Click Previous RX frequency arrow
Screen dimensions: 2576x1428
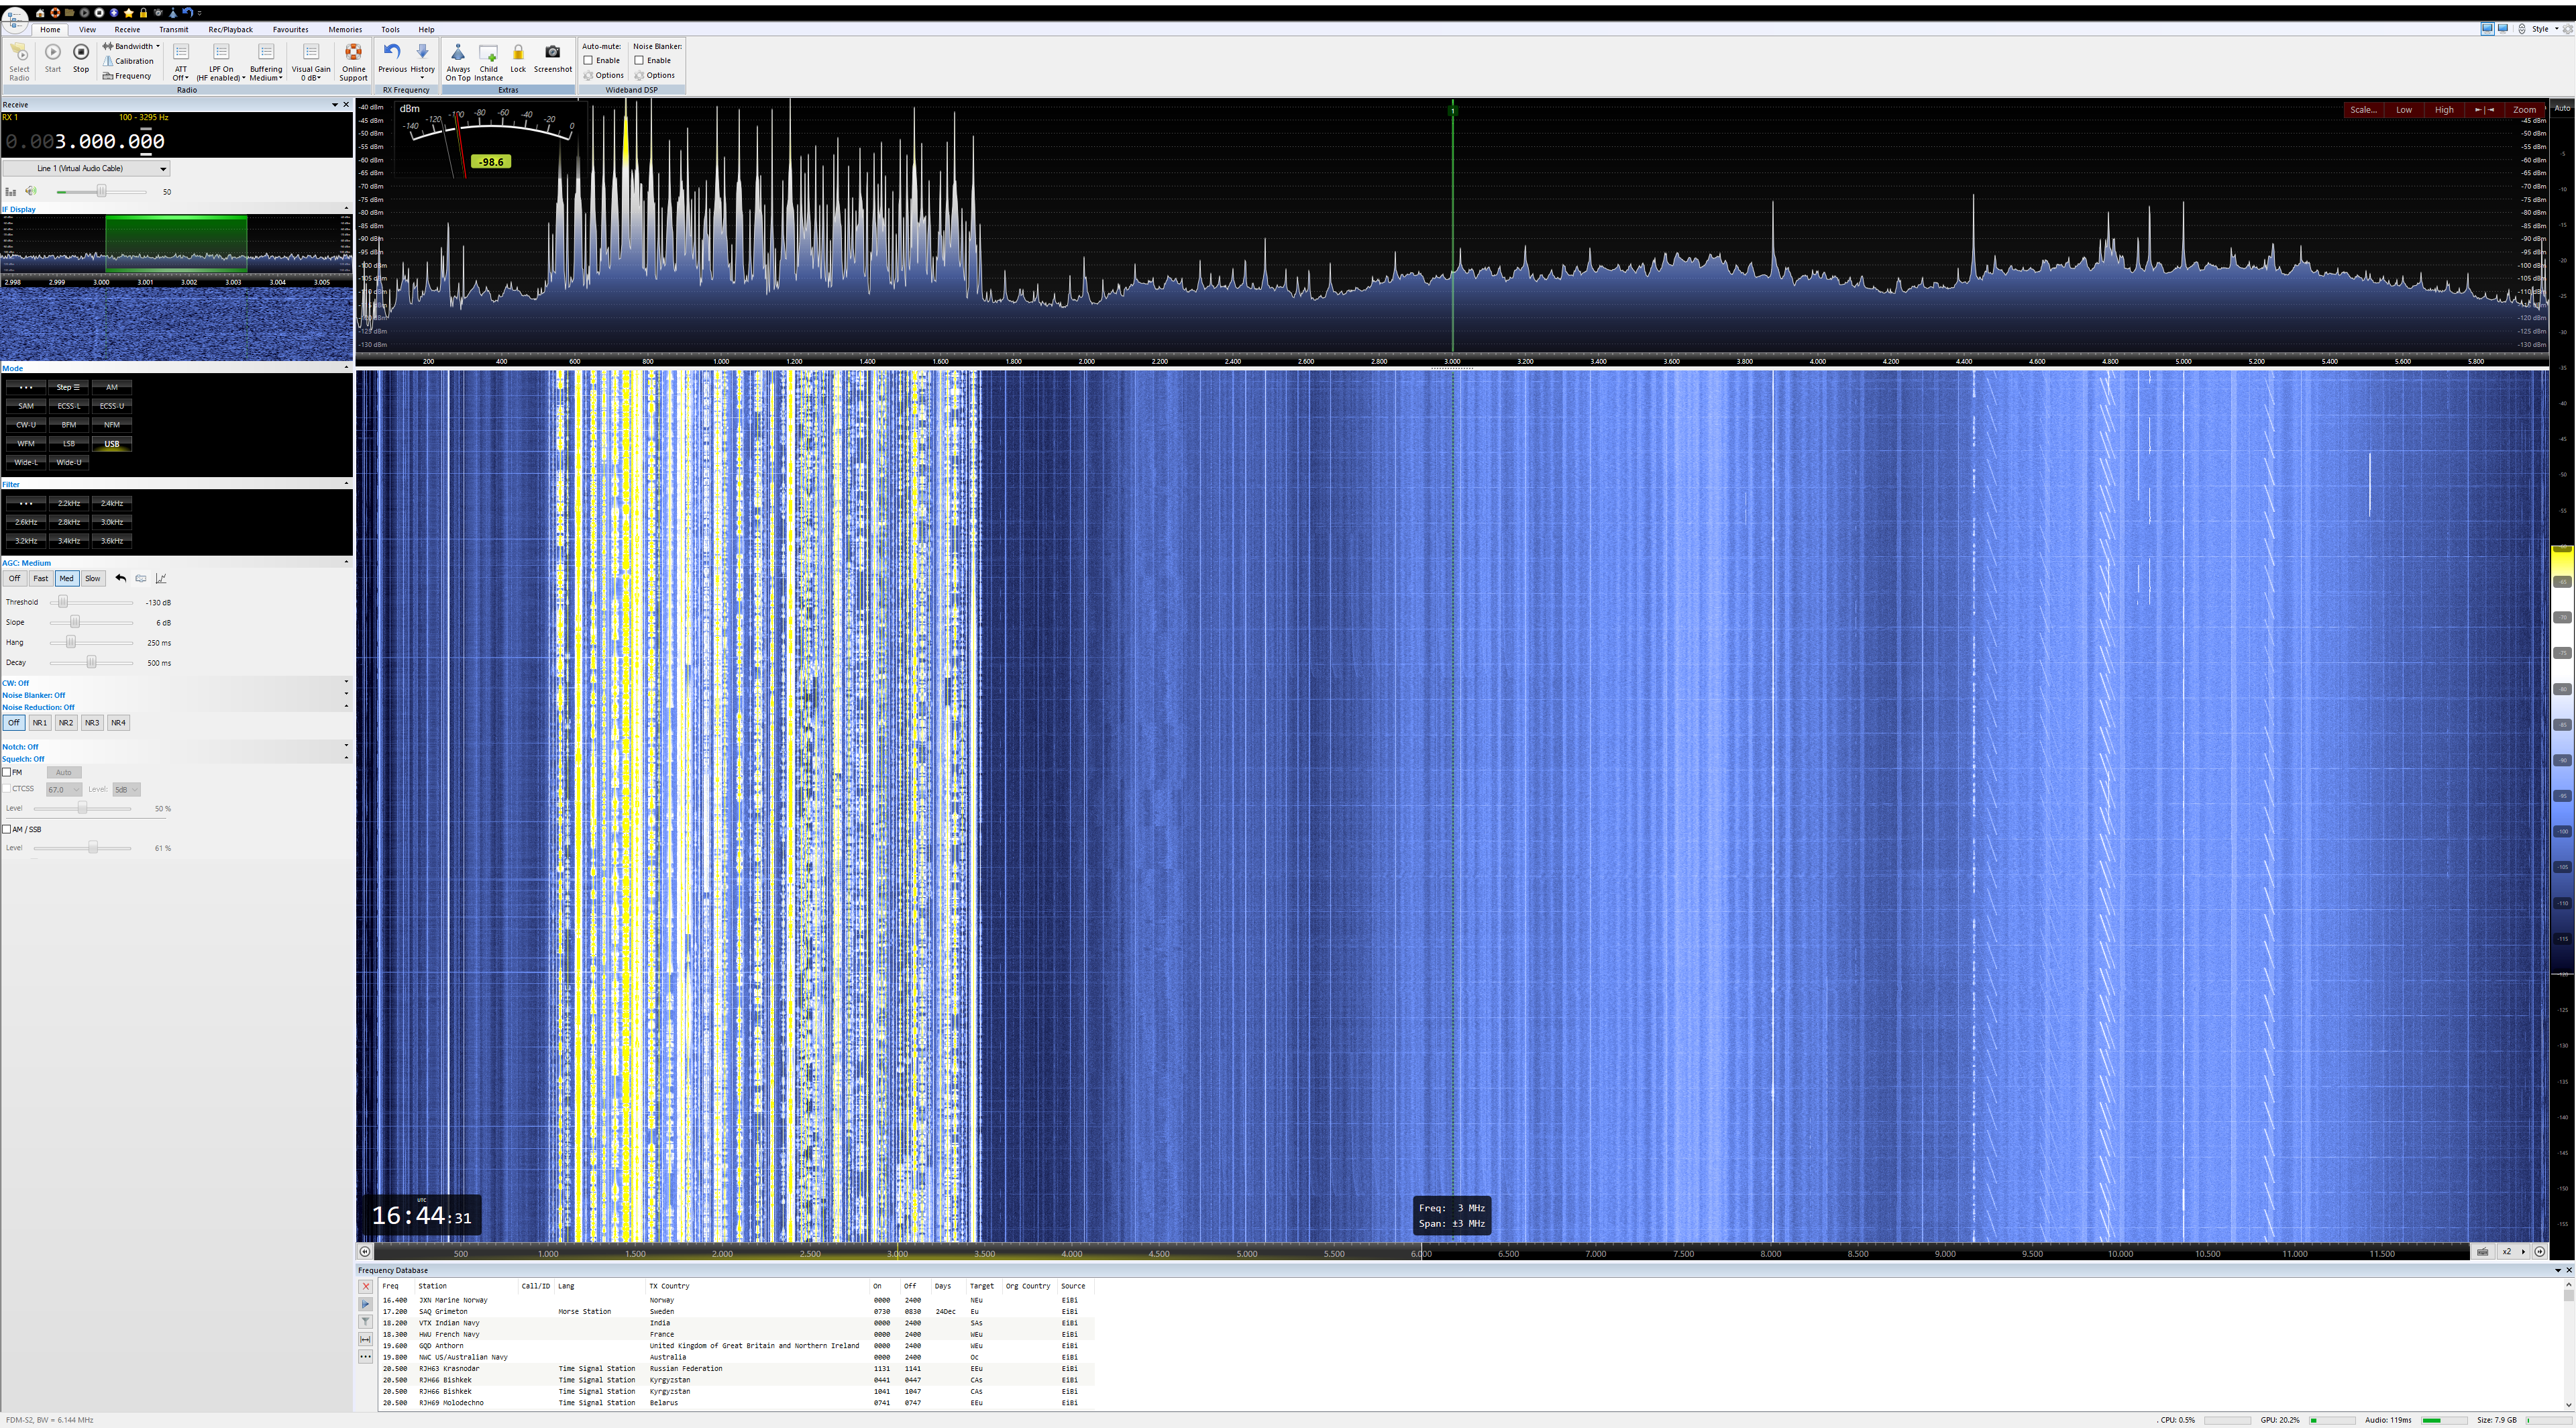coord(392,53)
